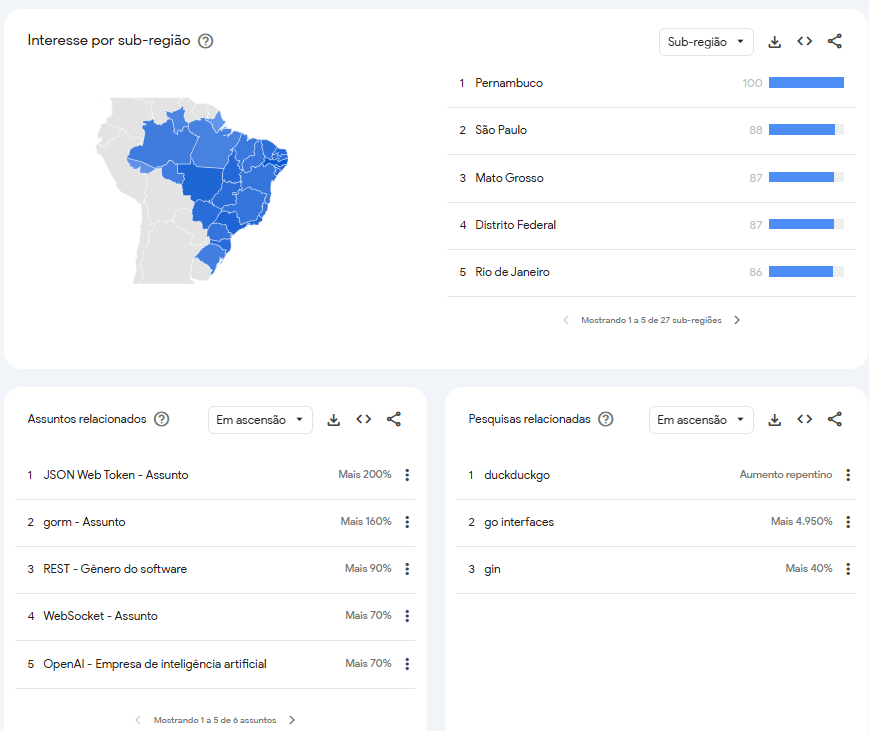Viewport: 869px width, 731px height.
Task: Click the interest bar for Mato Grosso
Action: click(806, 177)
